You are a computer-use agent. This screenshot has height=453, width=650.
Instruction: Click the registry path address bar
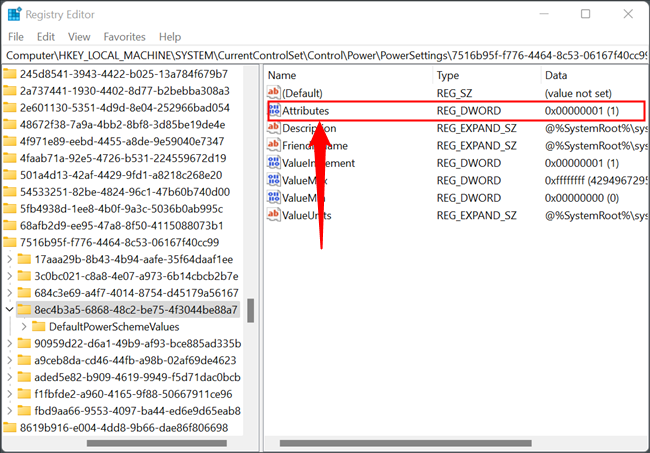[326, 55]
